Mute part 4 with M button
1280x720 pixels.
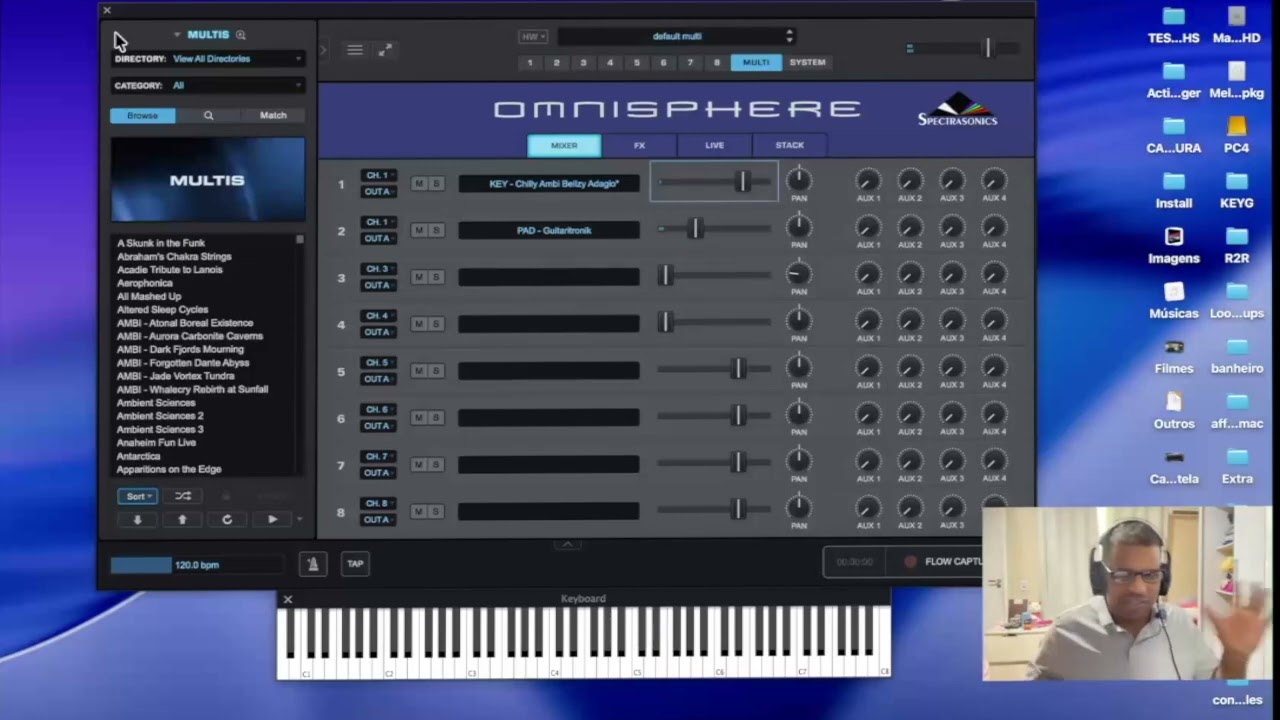(x=419, y=324)
